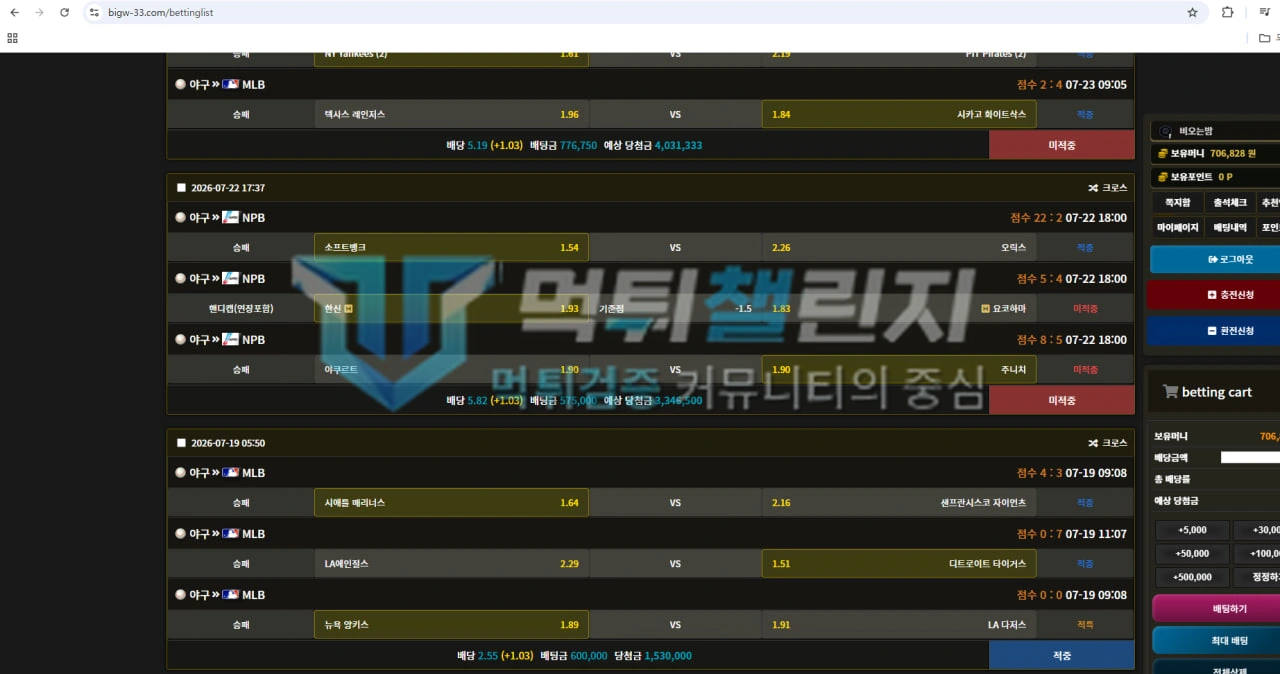Open 마이페이지 in the side menu
The image size is (1280, 674).
pos(1177,228)
